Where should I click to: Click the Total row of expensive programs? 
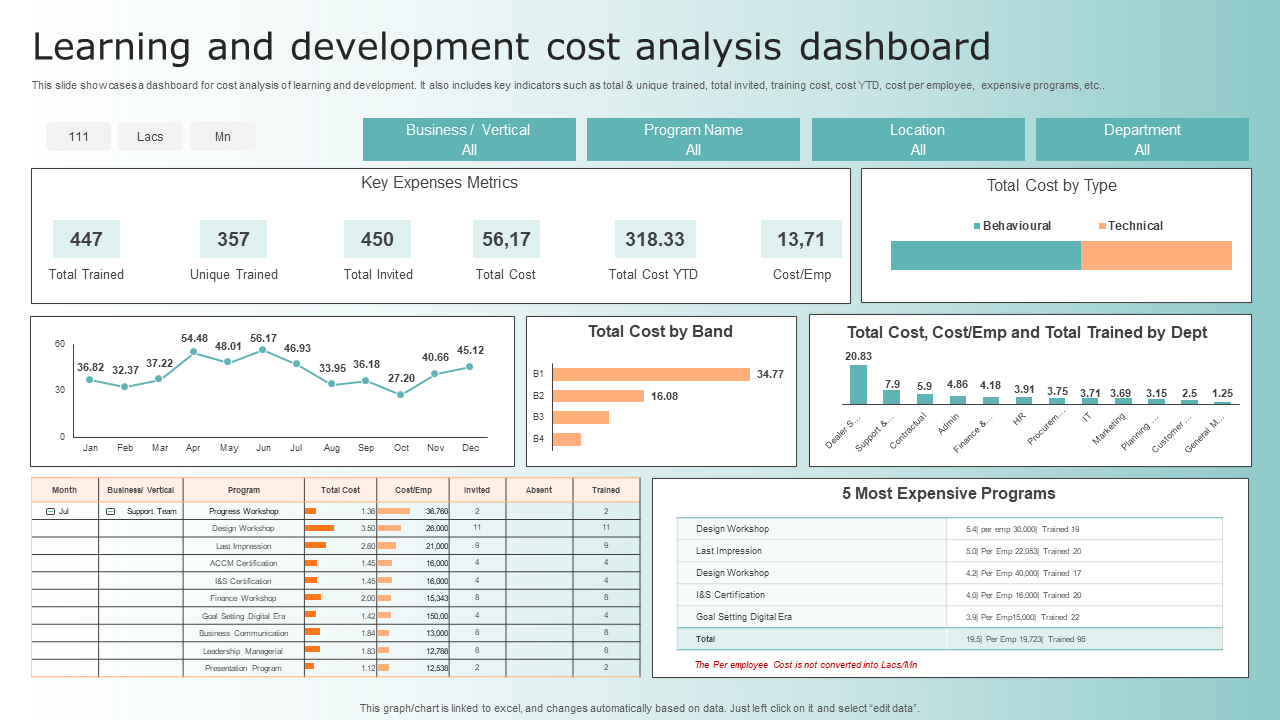tap(949, 639)
